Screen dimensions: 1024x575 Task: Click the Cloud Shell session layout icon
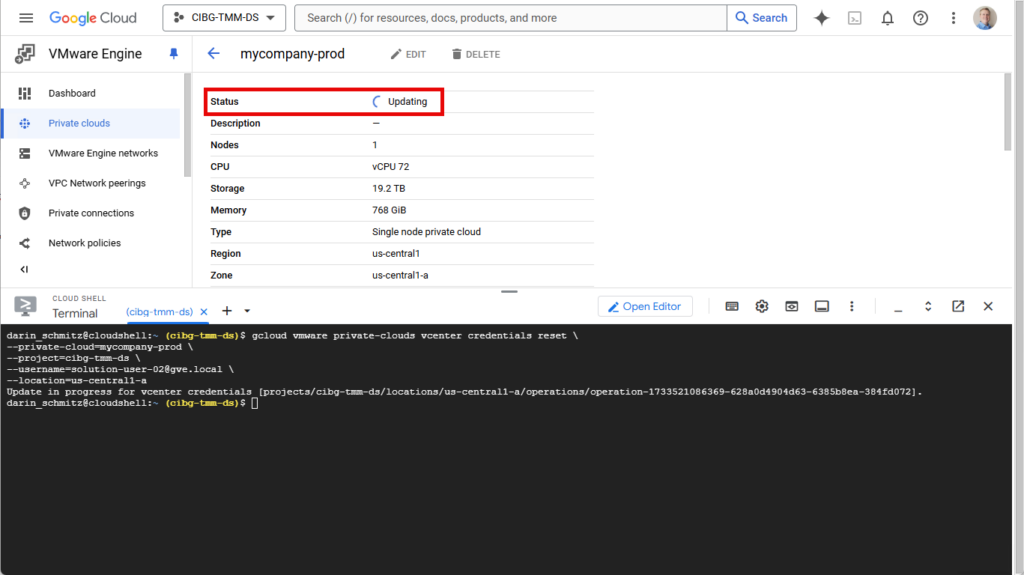pyautogui.click(x=822, y=306)
